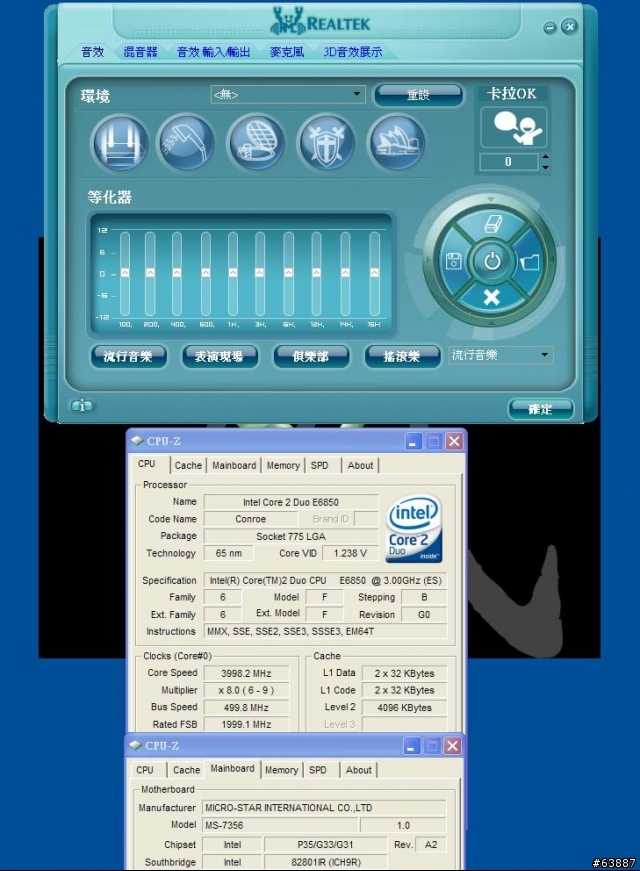Open Memory tab in lower CPU-Z window
The image size is (640, 871).
click(281, 770)
